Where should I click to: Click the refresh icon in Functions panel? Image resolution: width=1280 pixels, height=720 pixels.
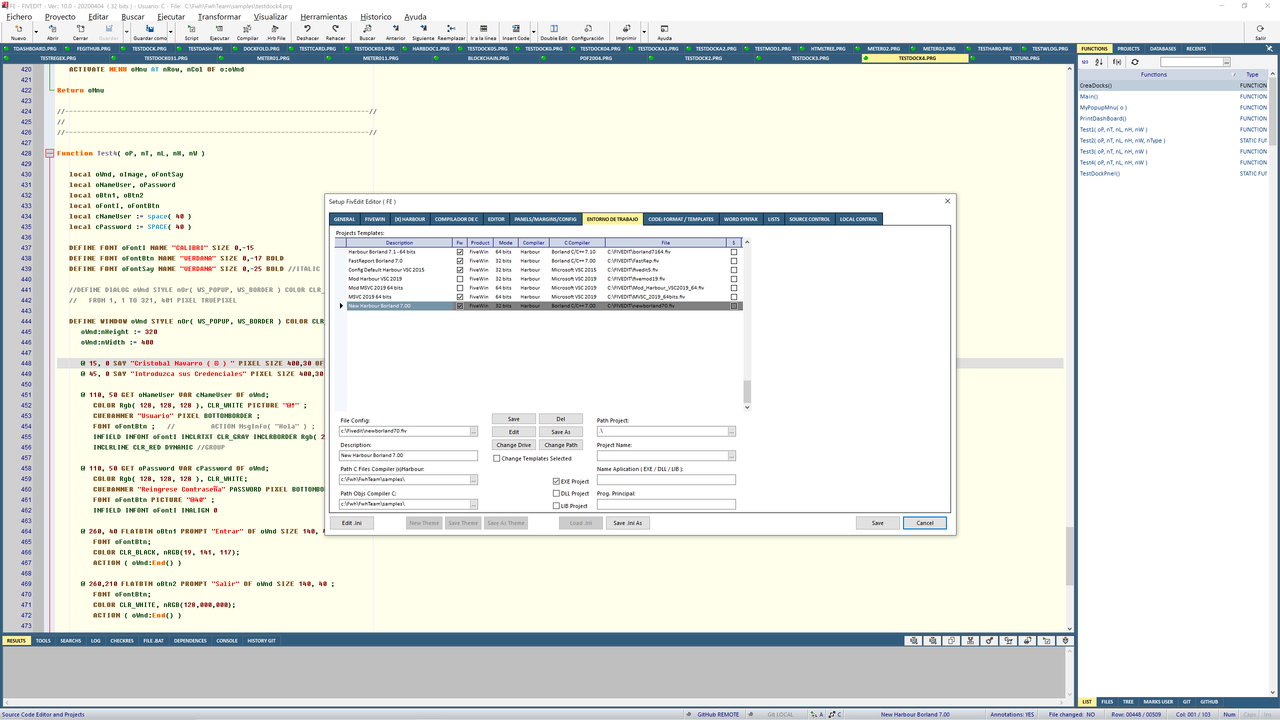(1135, 62)
